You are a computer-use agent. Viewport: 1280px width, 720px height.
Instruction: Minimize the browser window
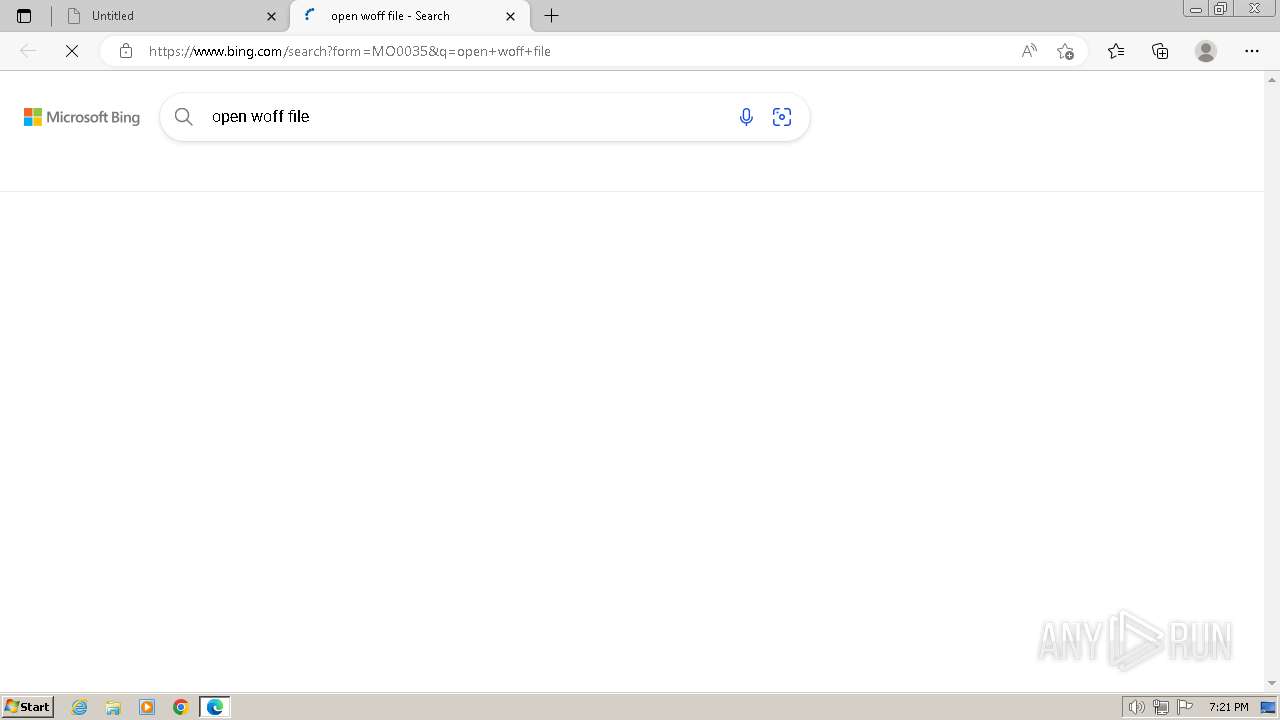[1196, 9]
